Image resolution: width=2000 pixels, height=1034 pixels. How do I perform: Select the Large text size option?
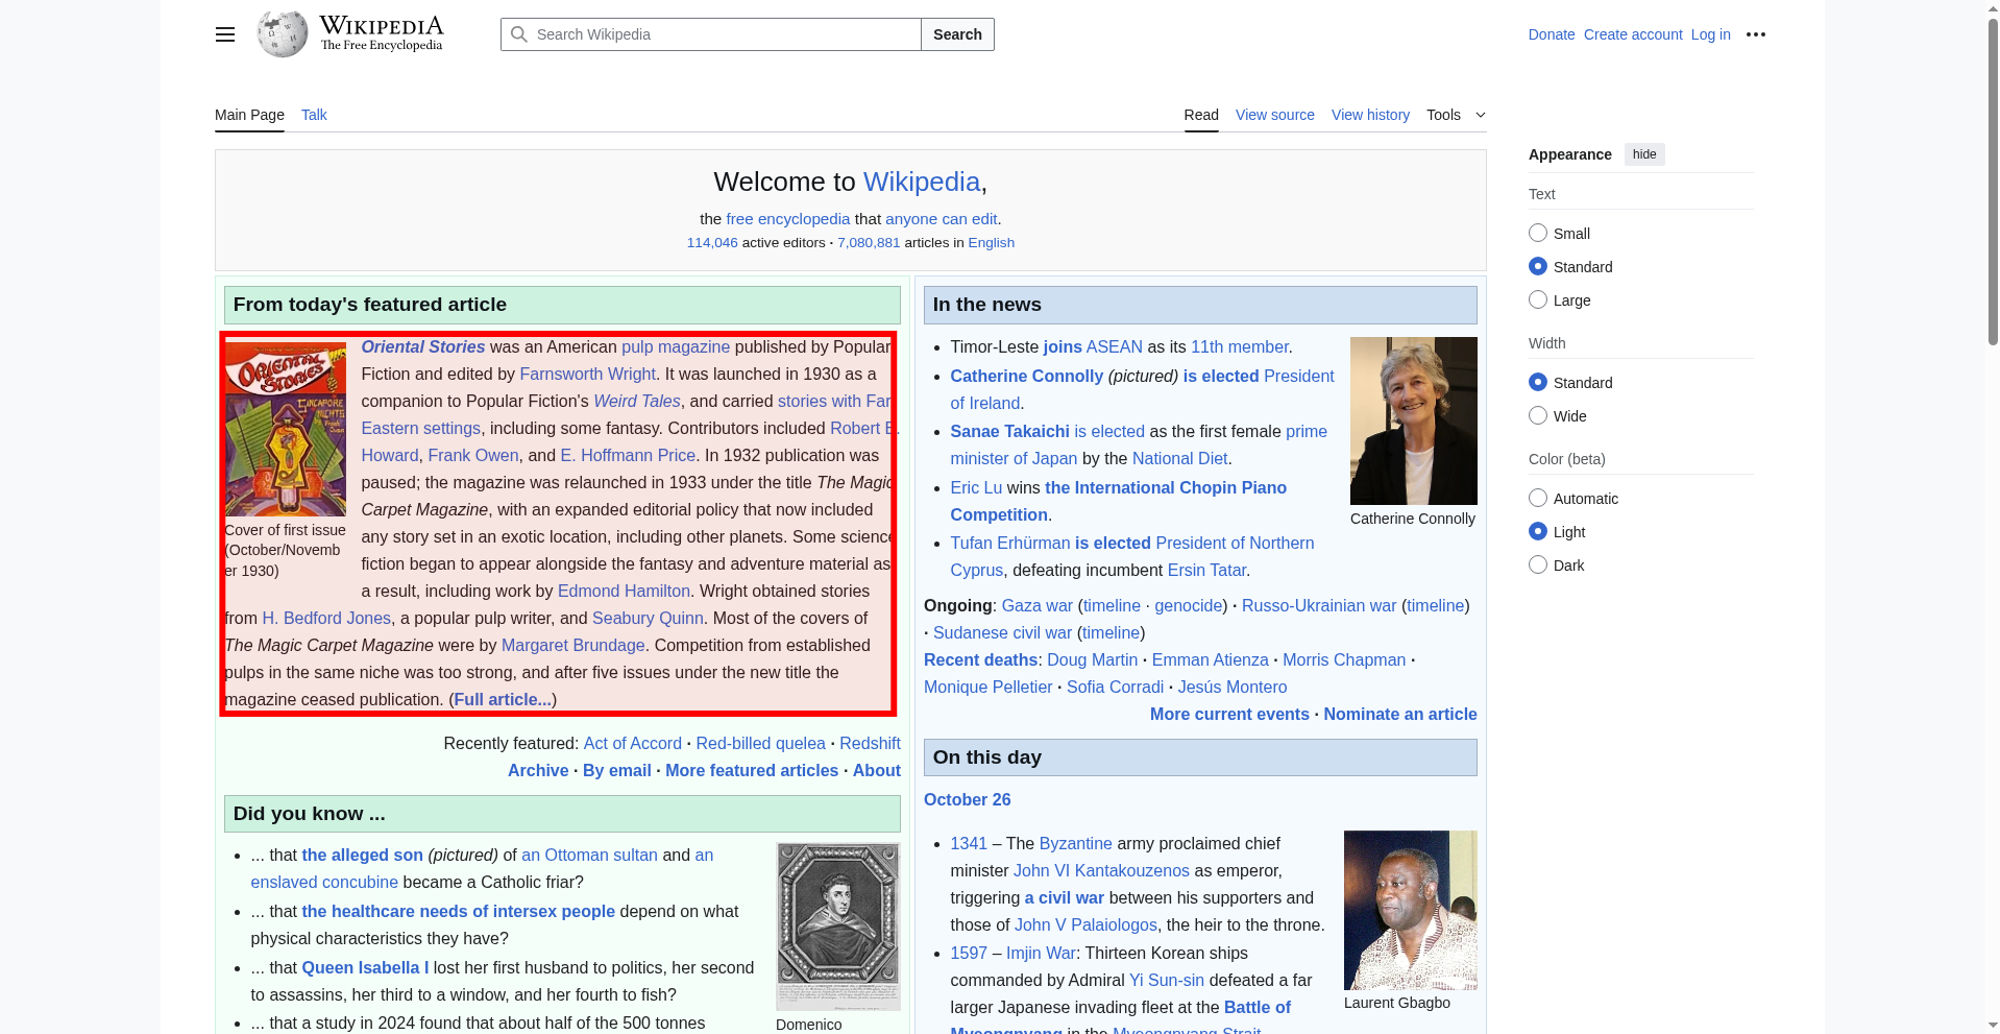tap(1538, 300)
